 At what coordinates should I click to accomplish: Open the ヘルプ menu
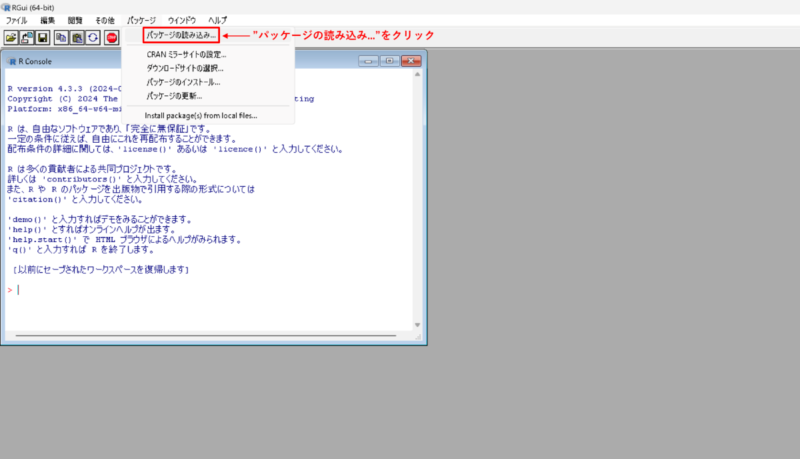(217, 20)
